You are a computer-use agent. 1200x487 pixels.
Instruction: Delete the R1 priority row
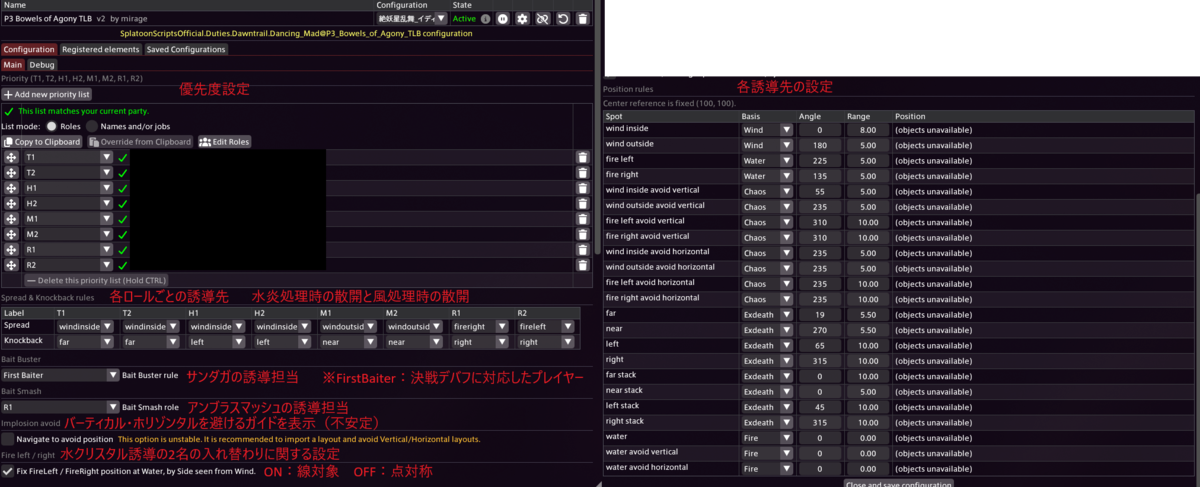583,250
